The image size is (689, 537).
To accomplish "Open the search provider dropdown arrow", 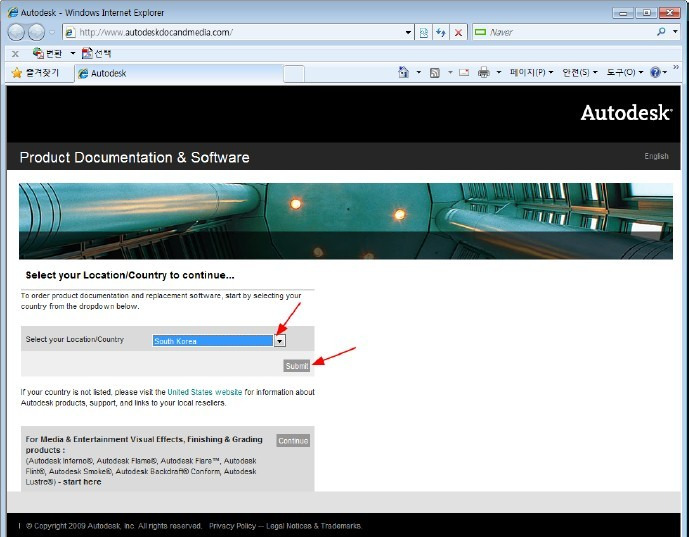I will pyautogui.click(x=675, y=32).
